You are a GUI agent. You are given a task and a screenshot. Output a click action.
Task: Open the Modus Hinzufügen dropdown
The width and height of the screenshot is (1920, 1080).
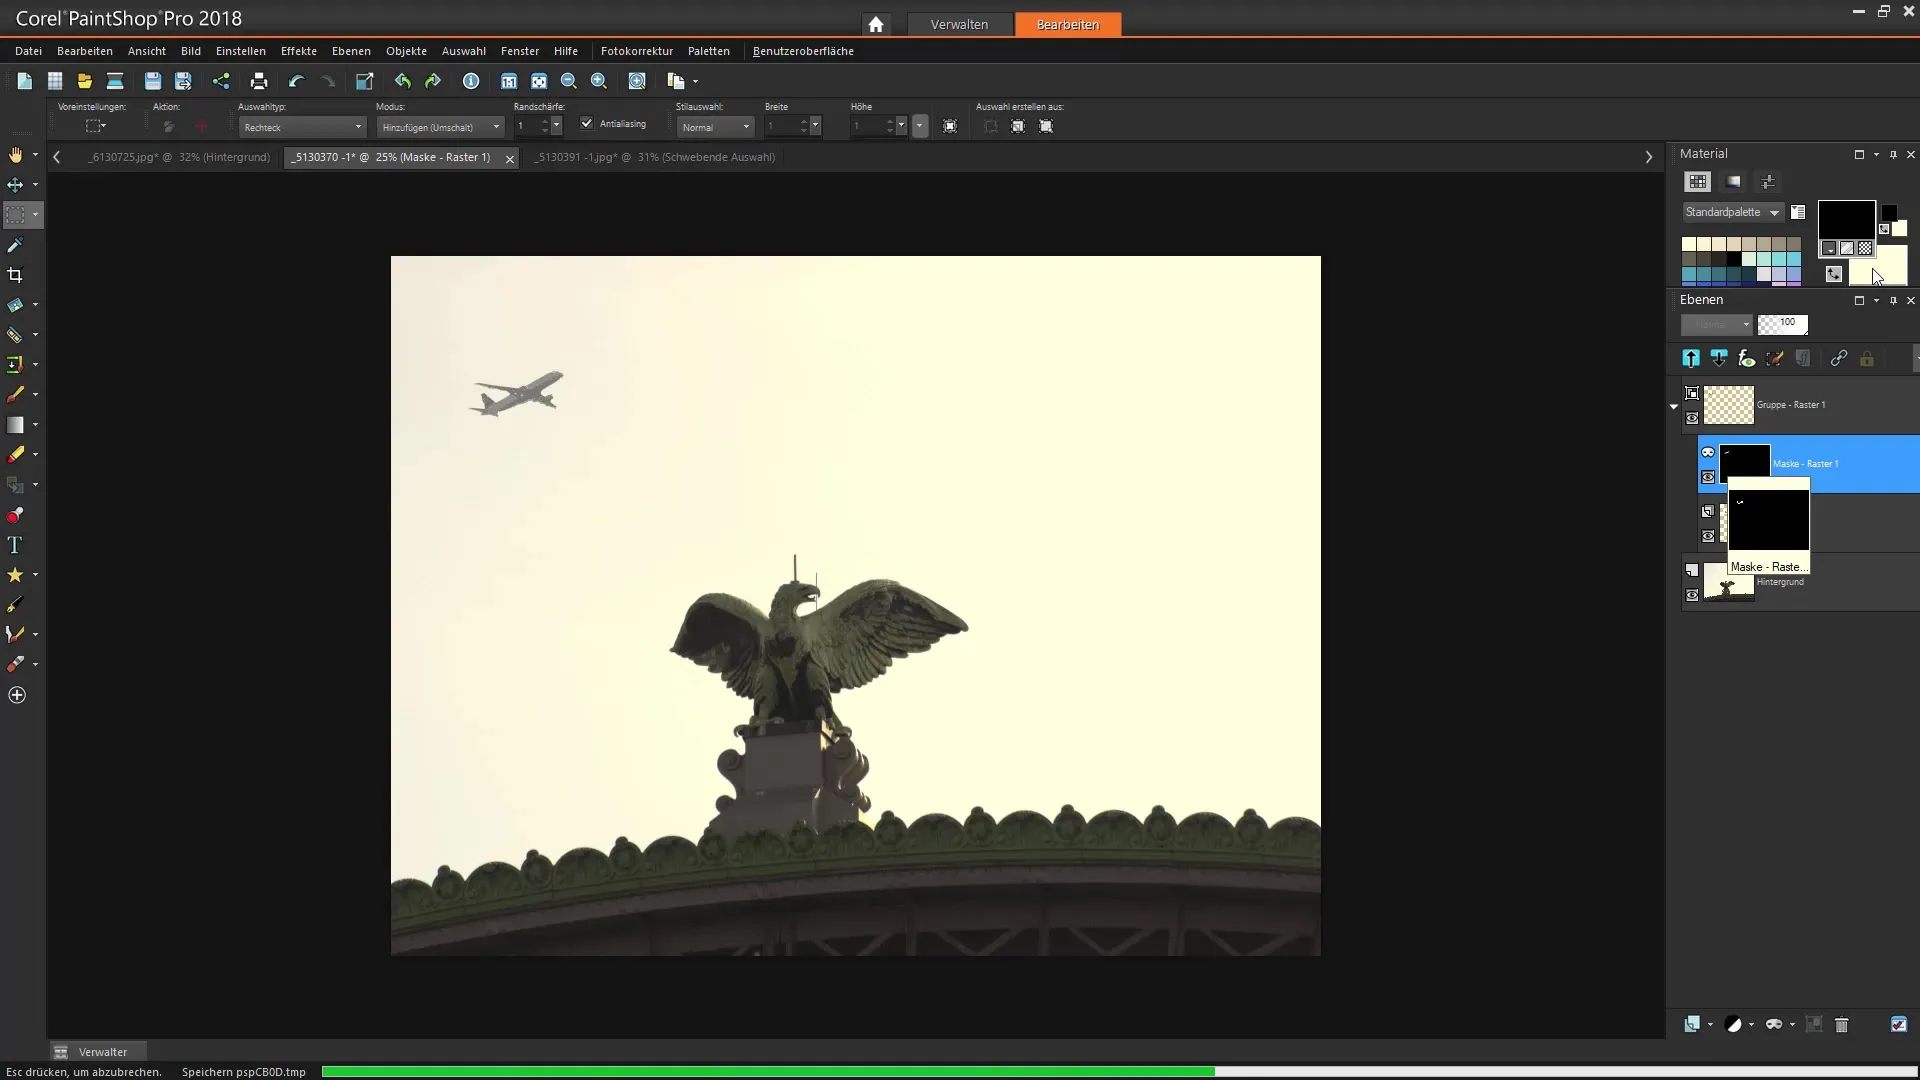tap(441, 127)
